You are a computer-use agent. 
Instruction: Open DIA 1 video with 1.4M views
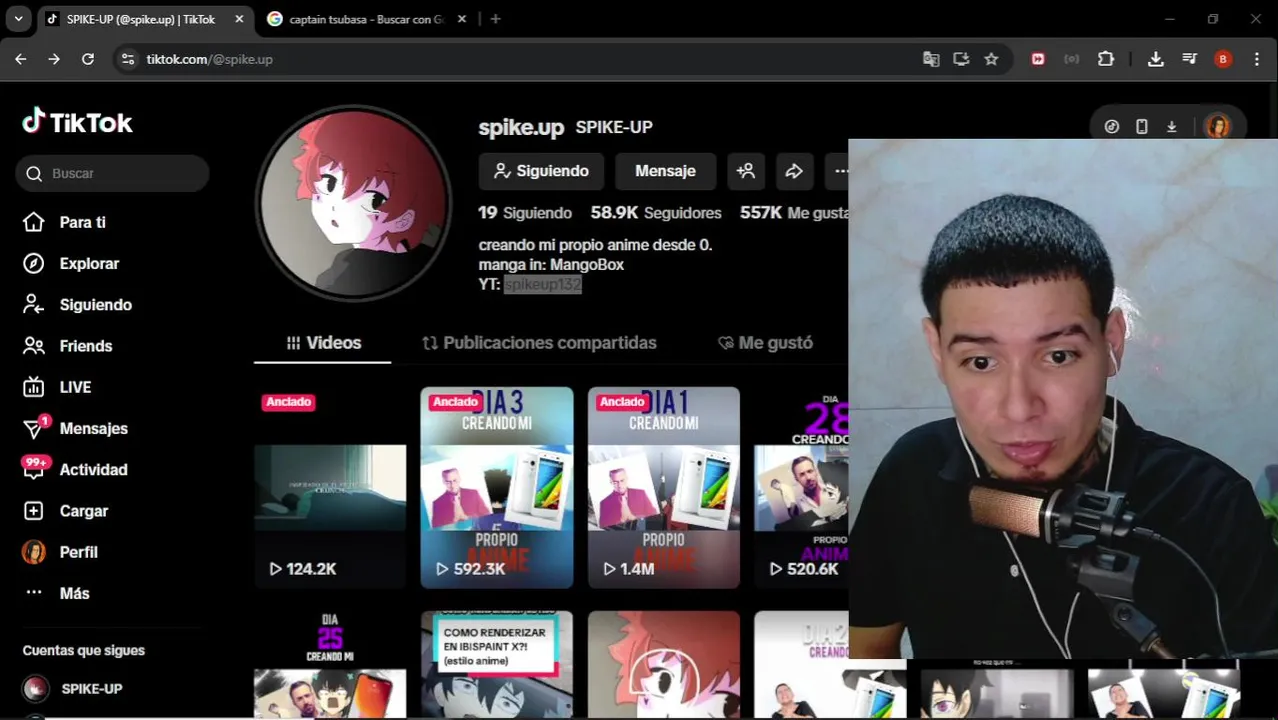pos(664,488)
